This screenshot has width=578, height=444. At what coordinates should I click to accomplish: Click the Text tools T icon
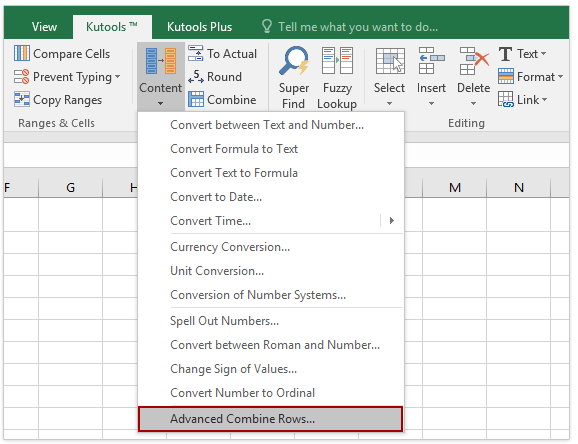(x=505, y=54)
